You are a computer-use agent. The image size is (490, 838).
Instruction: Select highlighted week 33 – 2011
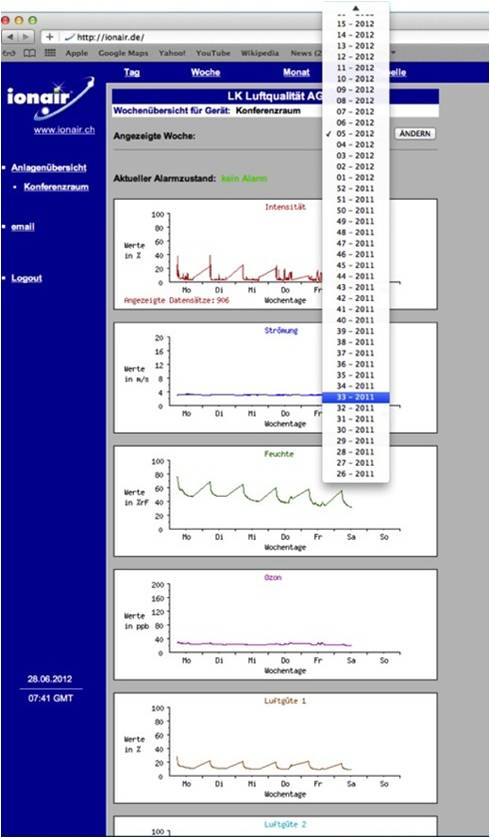coord(356,397)
